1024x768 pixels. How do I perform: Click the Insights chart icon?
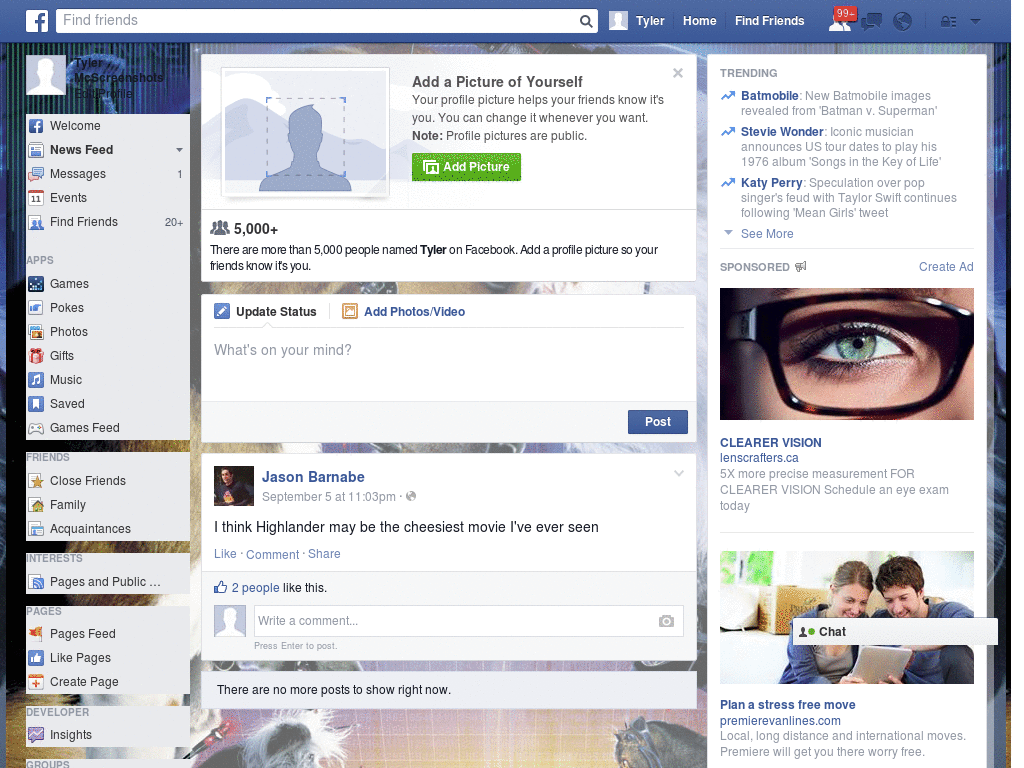pos(36,735)
